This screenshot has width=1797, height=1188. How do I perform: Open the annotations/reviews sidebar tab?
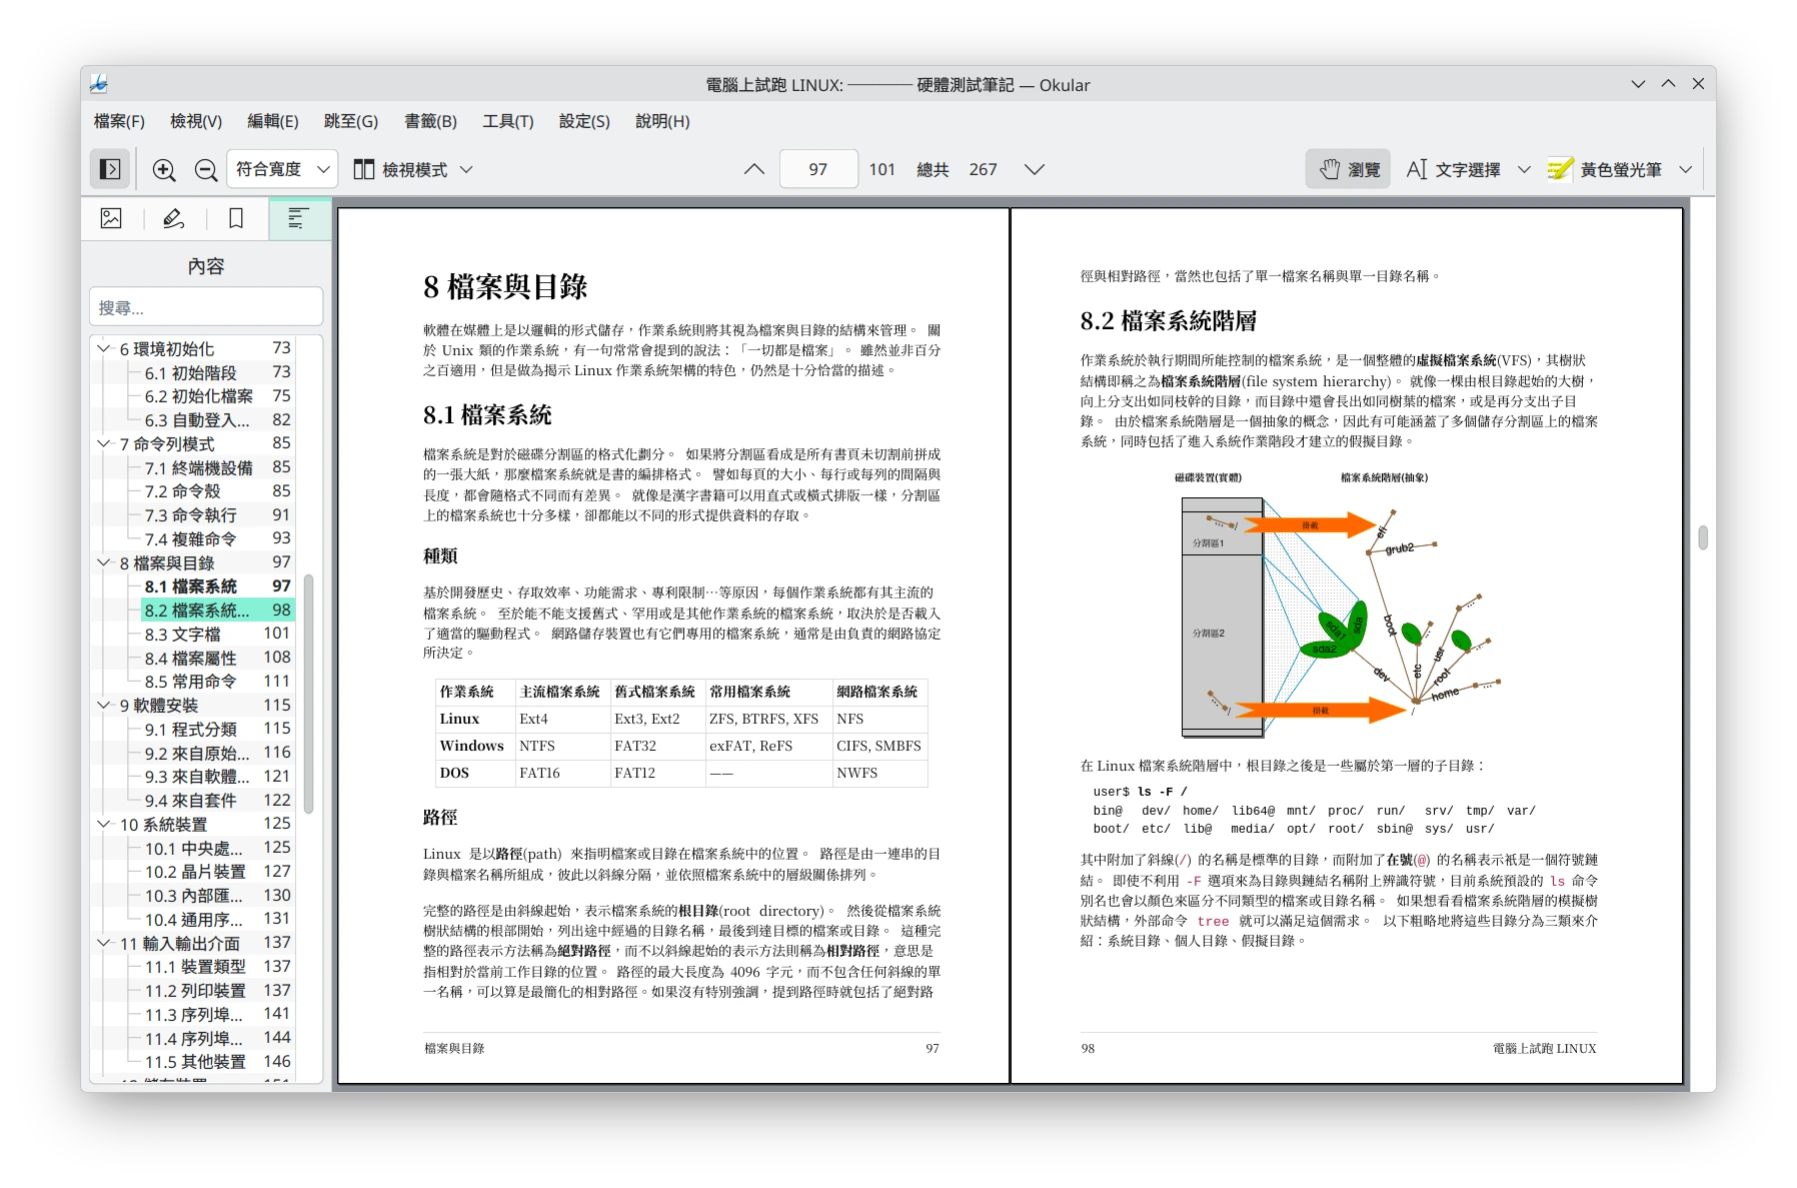tap(173, 218)
